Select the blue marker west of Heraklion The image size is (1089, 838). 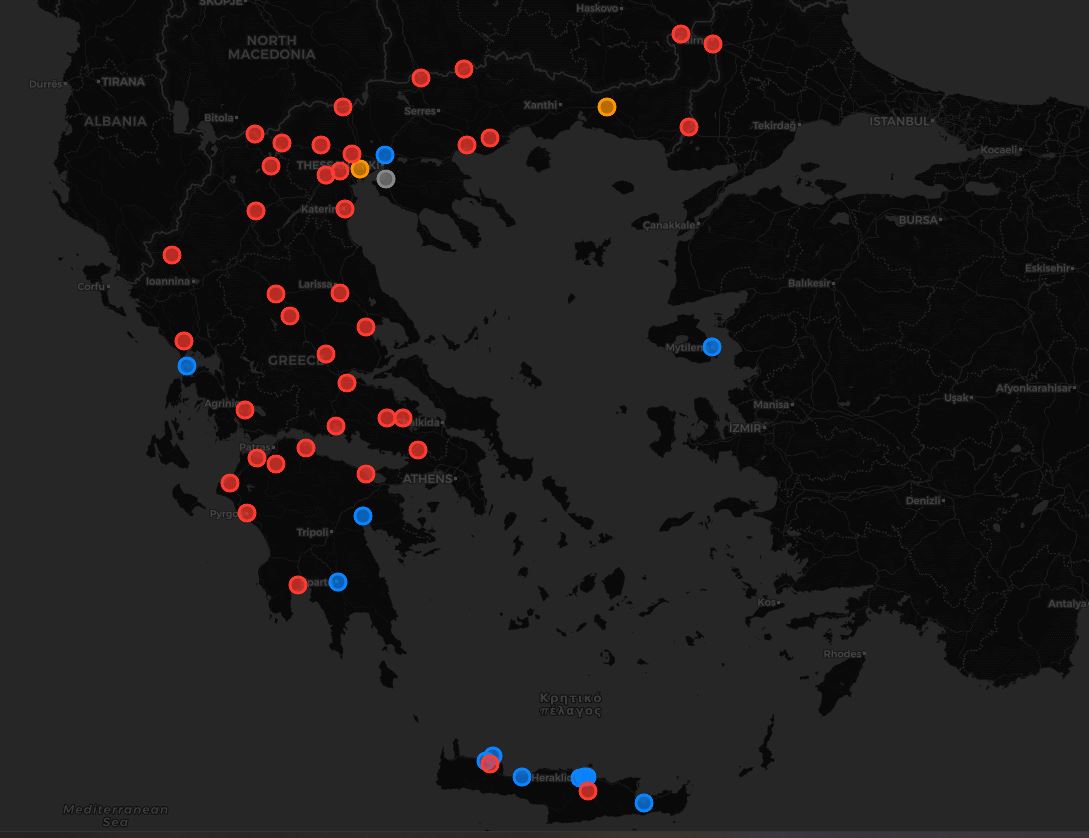tap(522, 777)
